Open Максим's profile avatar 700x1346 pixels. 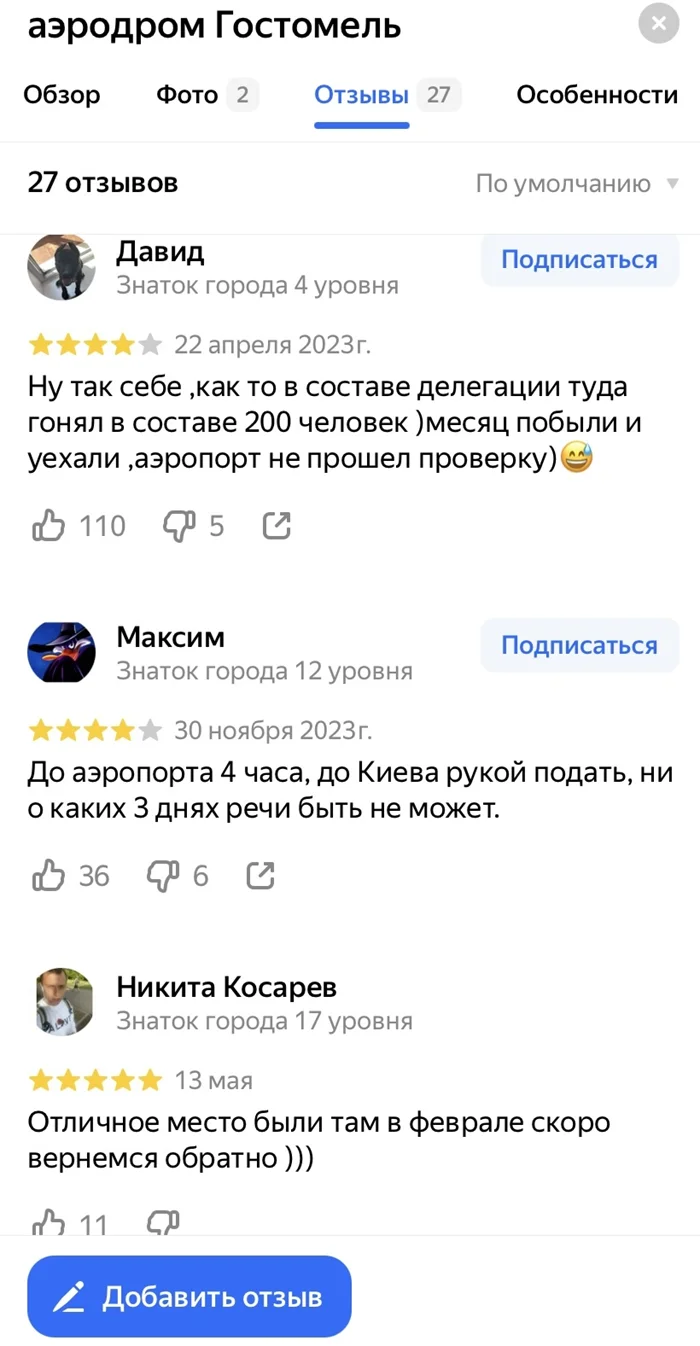(x=61, y=652)
